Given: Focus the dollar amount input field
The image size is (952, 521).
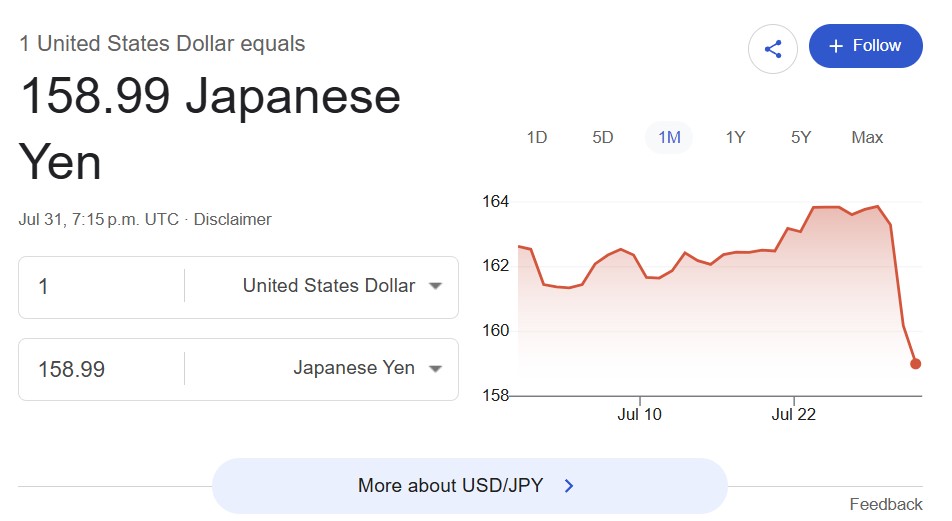Looking at the screenshot, I should coord(101,287).
